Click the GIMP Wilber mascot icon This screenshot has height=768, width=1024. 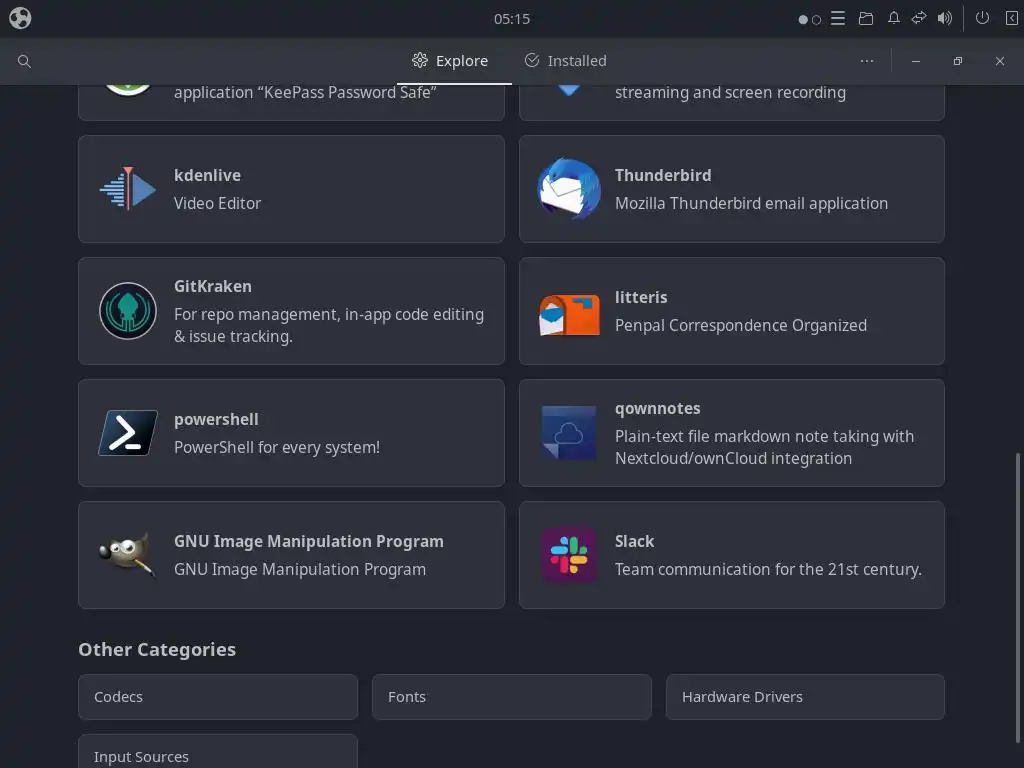coord(128,554)
